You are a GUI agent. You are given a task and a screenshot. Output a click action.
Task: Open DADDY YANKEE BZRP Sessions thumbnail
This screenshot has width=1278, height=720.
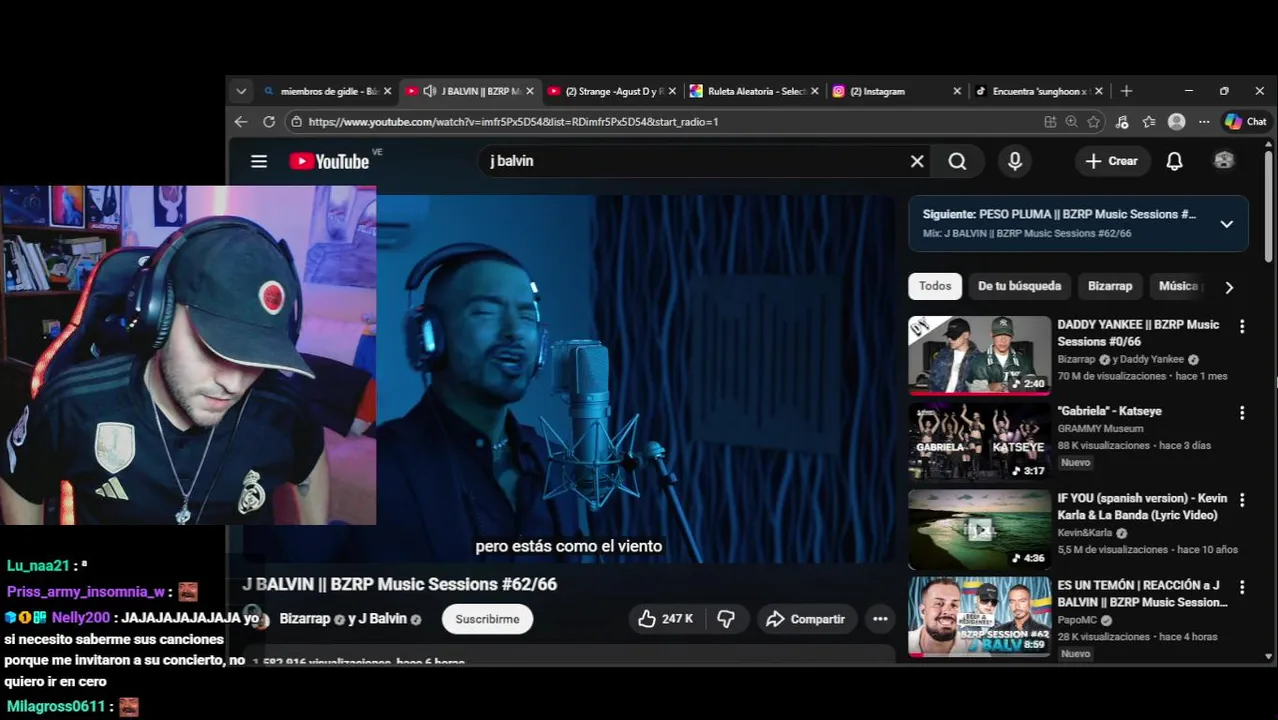(x=979, y=355)
